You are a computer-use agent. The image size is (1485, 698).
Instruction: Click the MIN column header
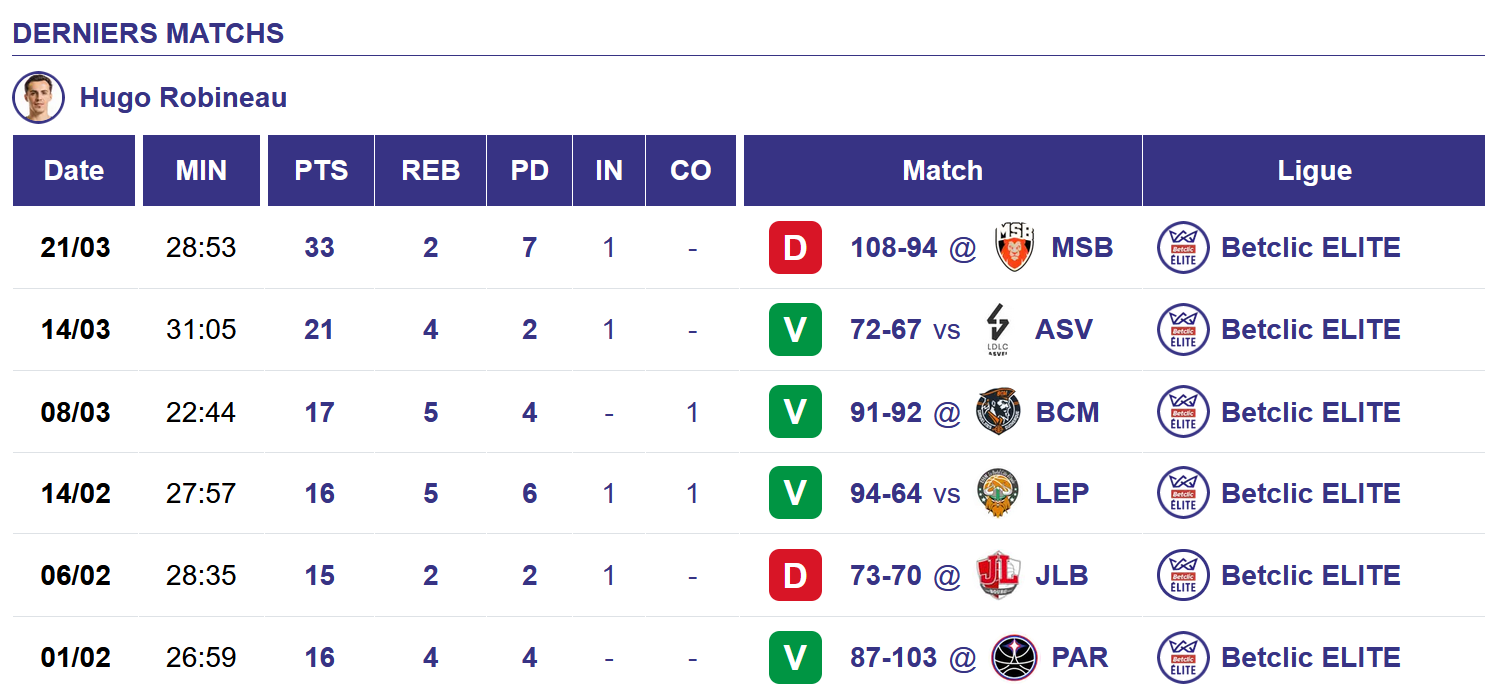(201, 170)
